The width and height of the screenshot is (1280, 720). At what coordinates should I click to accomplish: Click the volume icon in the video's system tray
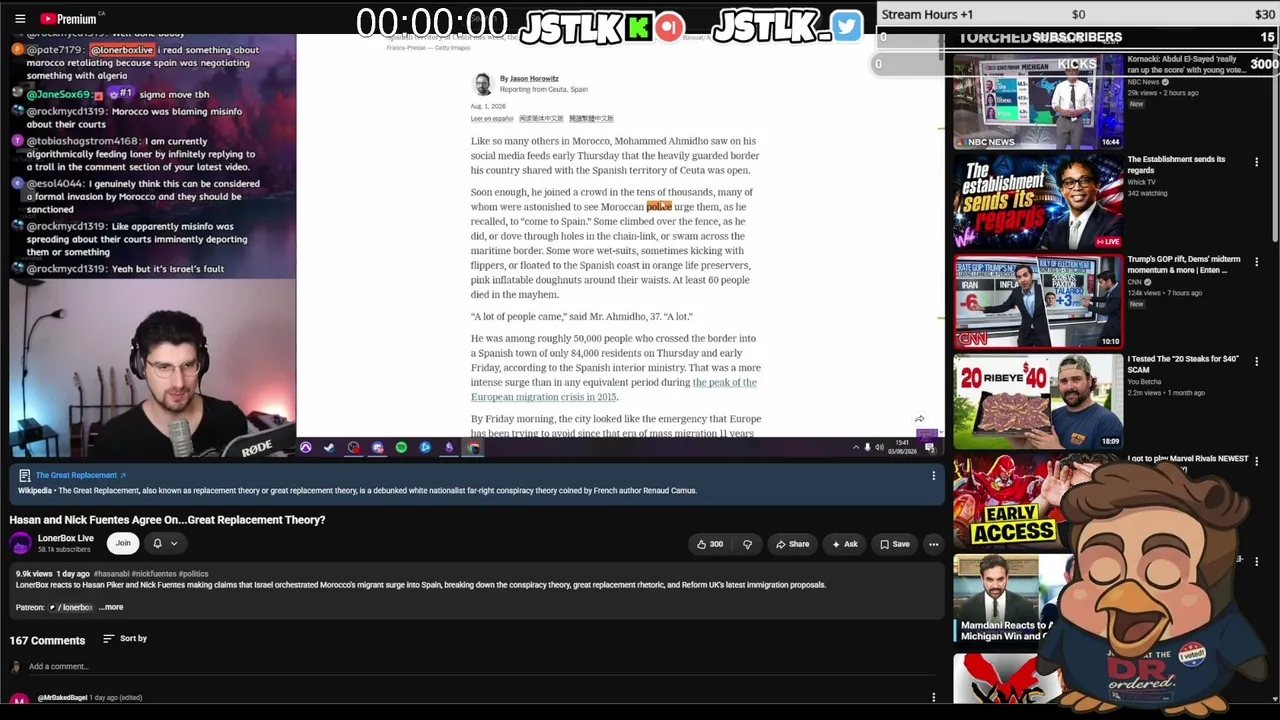coord(879,447)
